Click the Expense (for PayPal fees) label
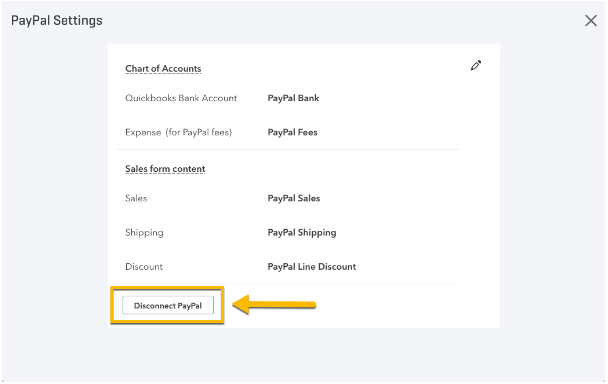Image resolution: width=608 pixels, height=384 pixels. (178, 132)
